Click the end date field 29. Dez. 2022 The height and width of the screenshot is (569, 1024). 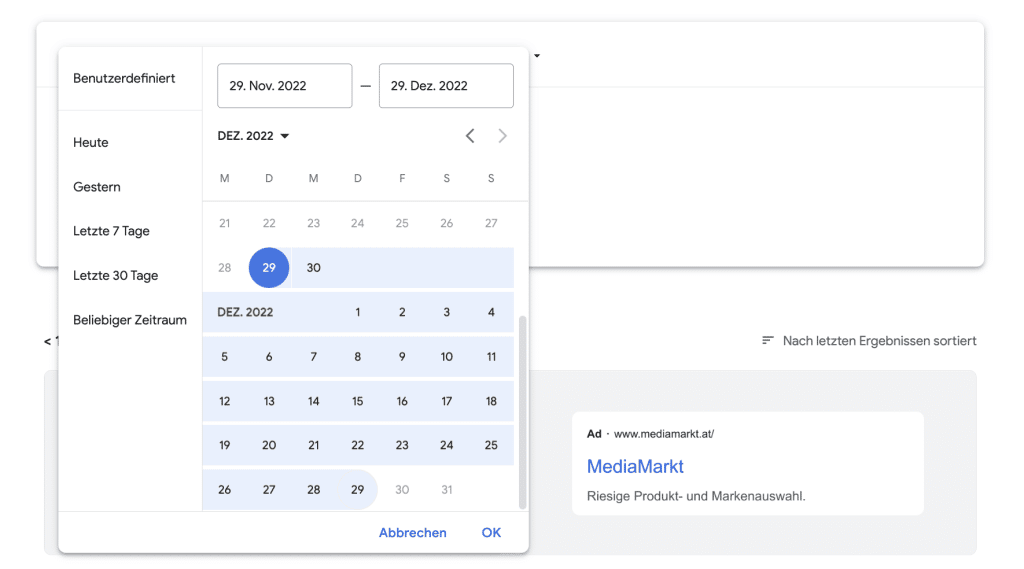pyautogui.click(x=446, y=86)
